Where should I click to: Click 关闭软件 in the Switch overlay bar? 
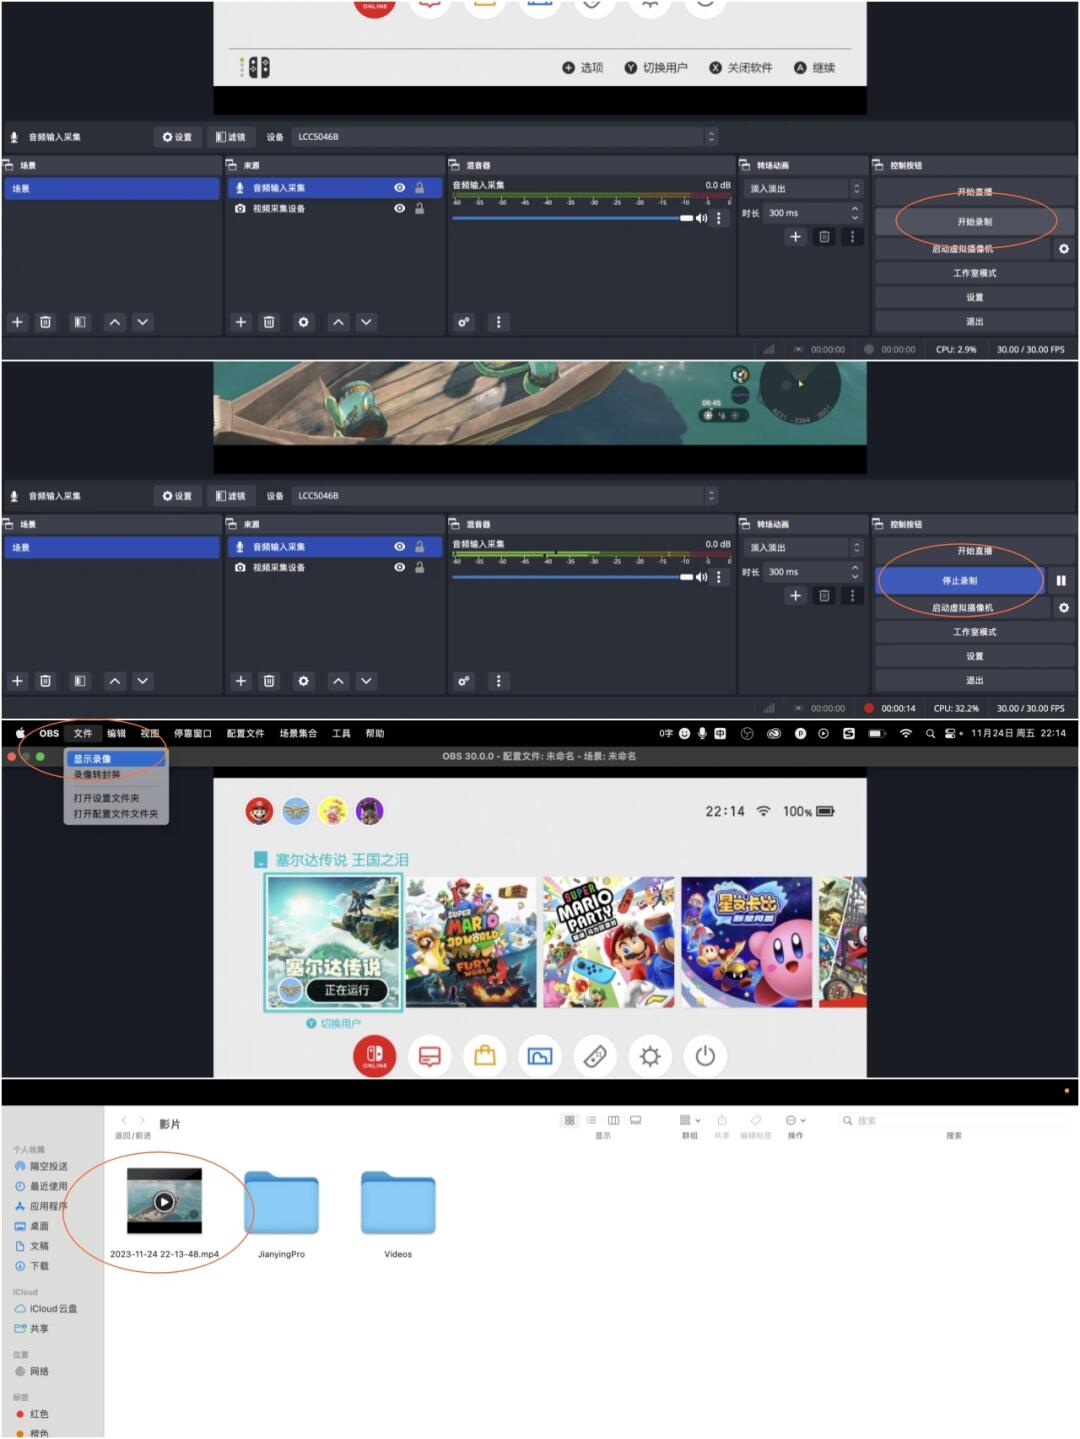tap(741, 67)
